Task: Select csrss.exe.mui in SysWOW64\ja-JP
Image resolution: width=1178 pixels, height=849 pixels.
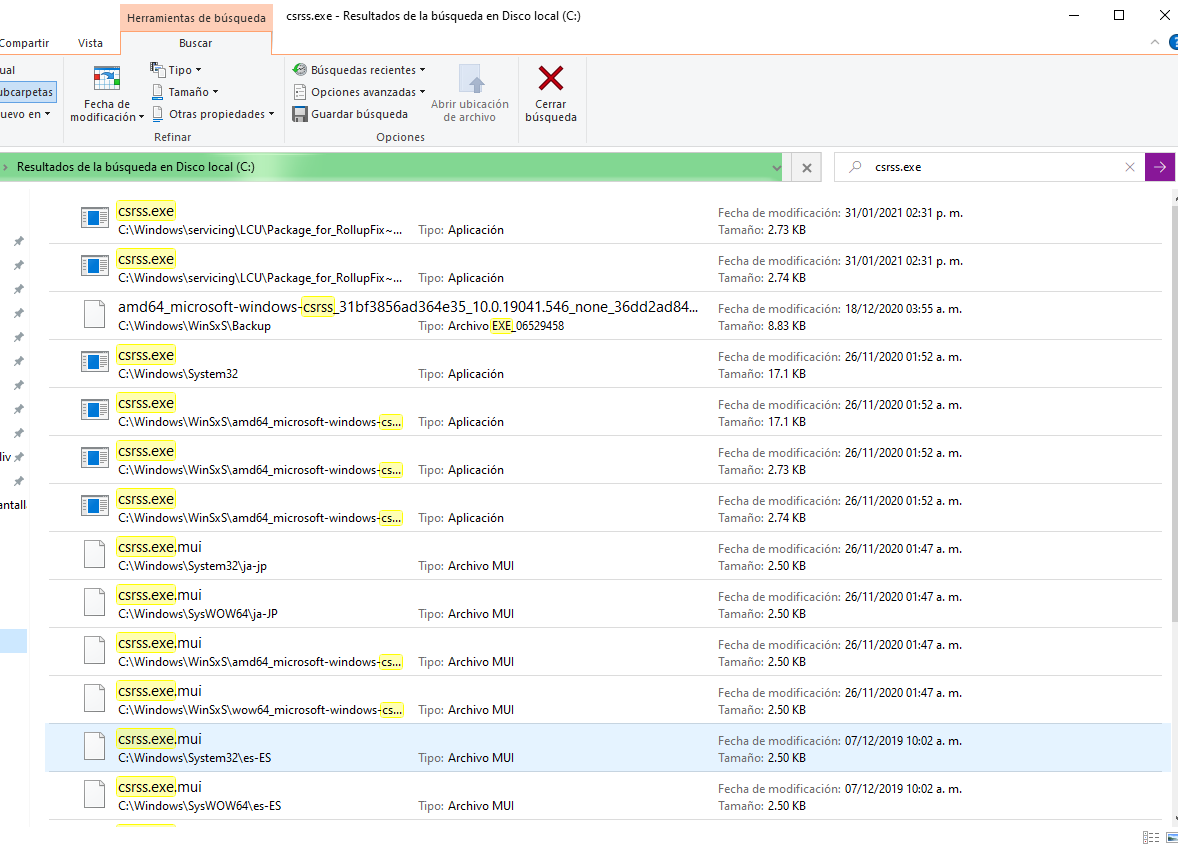Action: 605,604
